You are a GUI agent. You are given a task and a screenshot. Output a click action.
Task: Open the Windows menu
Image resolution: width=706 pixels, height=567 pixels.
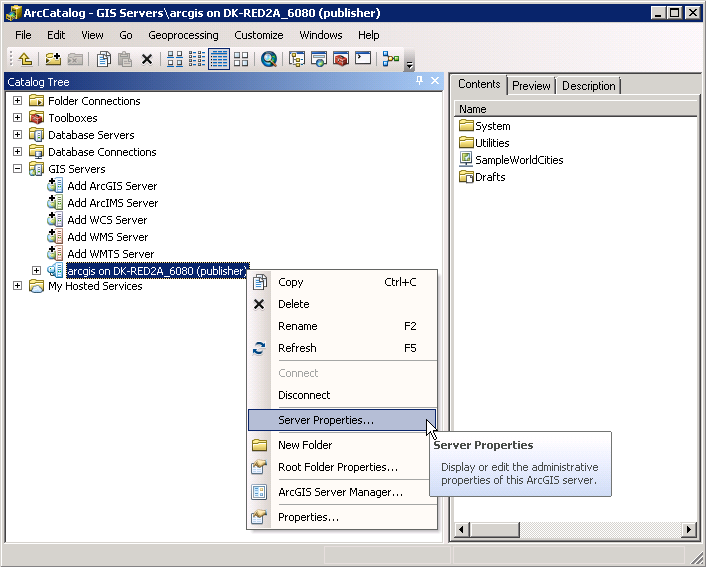pos(321,35)
